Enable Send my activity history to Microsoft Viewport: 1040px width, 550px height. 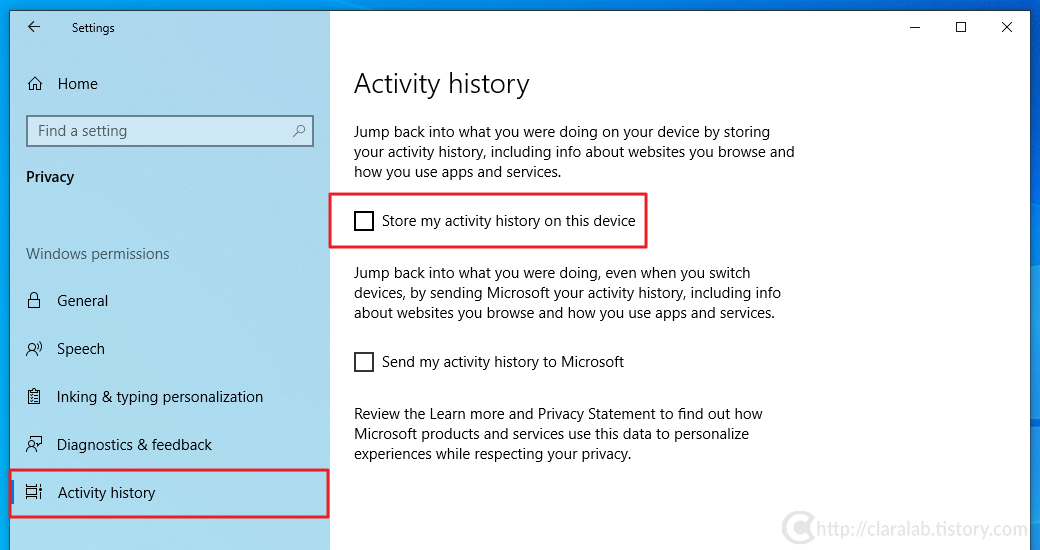pyautogui.click(x=363, y=362)
